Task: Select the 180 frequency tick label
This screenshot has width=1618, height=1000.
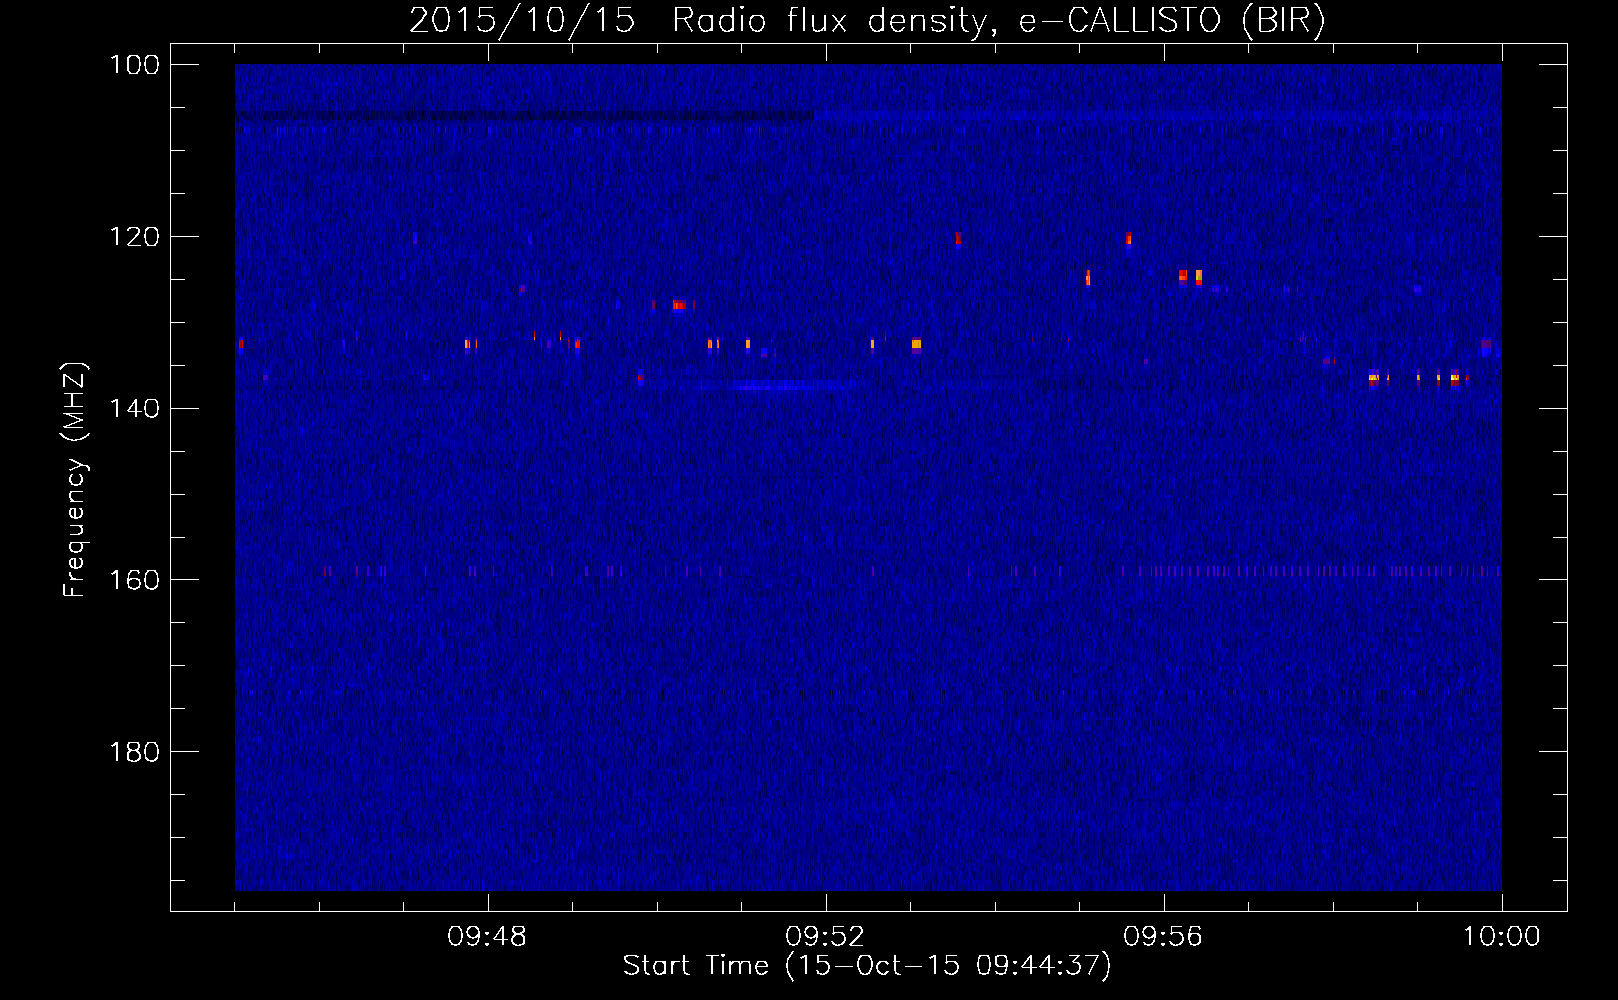Action: click(133, 752)
